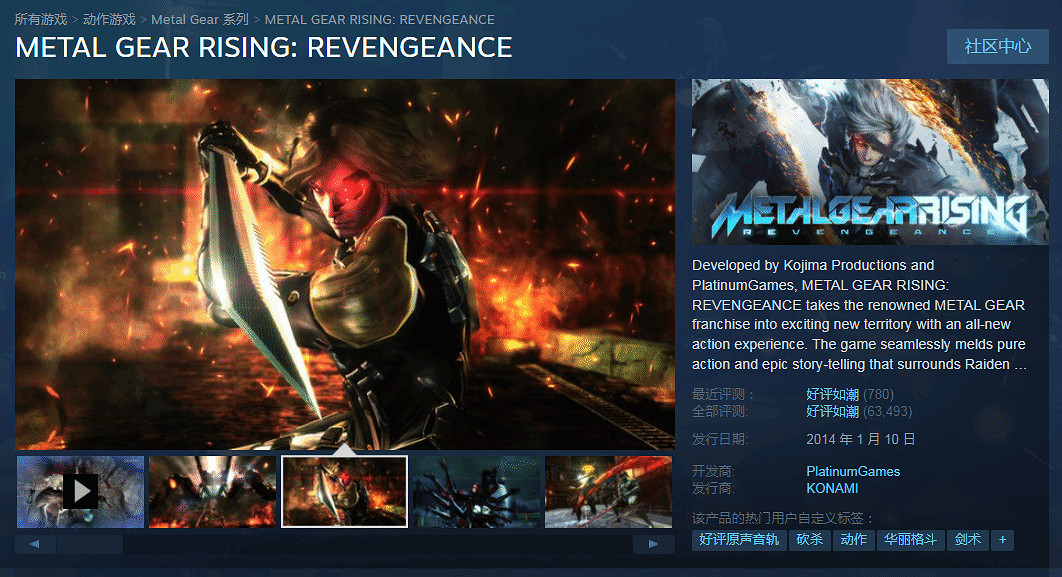The image size is (1062, 577).
Task: Open developer page PlatinumGames
Action: click(854, 470)
